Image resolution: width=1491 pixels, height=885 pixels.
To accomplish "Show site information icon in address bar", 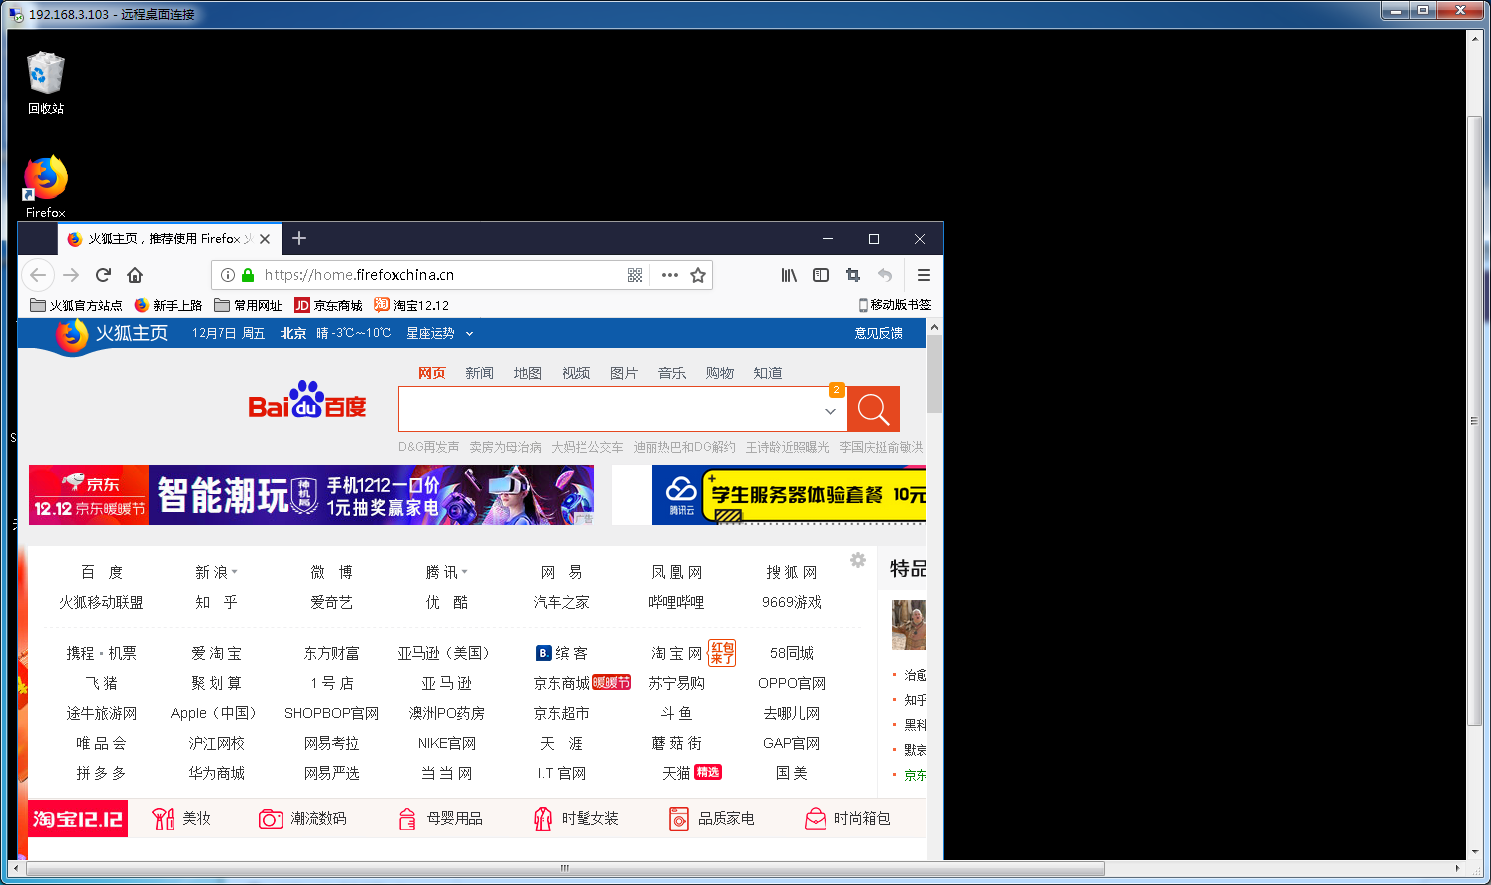I will [x=228, y=275].
